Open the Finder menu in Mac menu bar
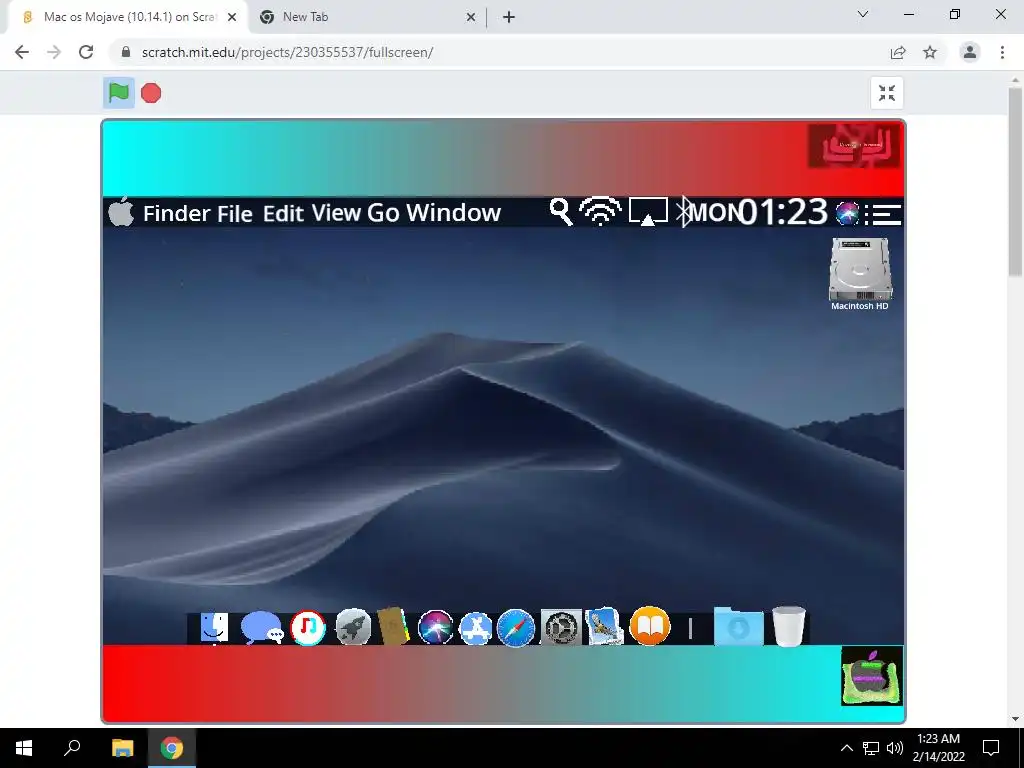 [x=176, y=213]
